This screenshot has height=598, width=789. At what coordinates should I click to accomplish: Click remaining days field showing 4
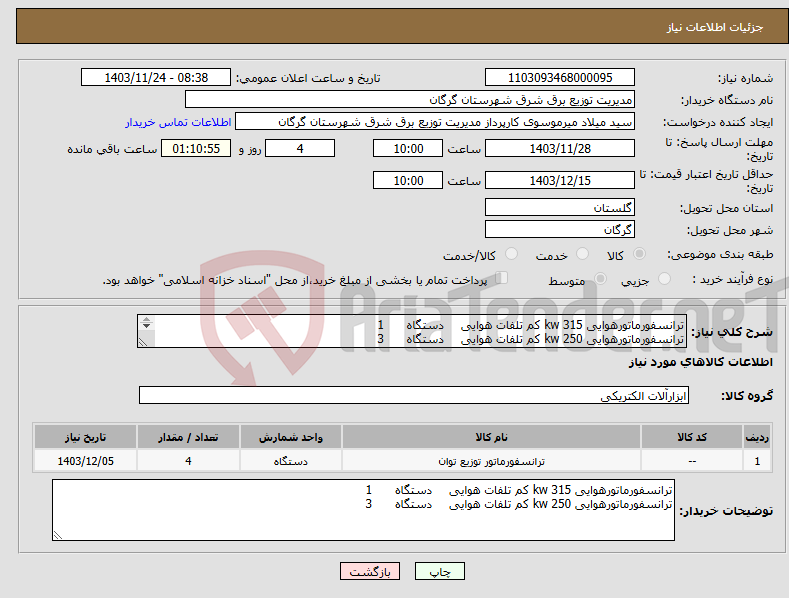coord(300,148)
